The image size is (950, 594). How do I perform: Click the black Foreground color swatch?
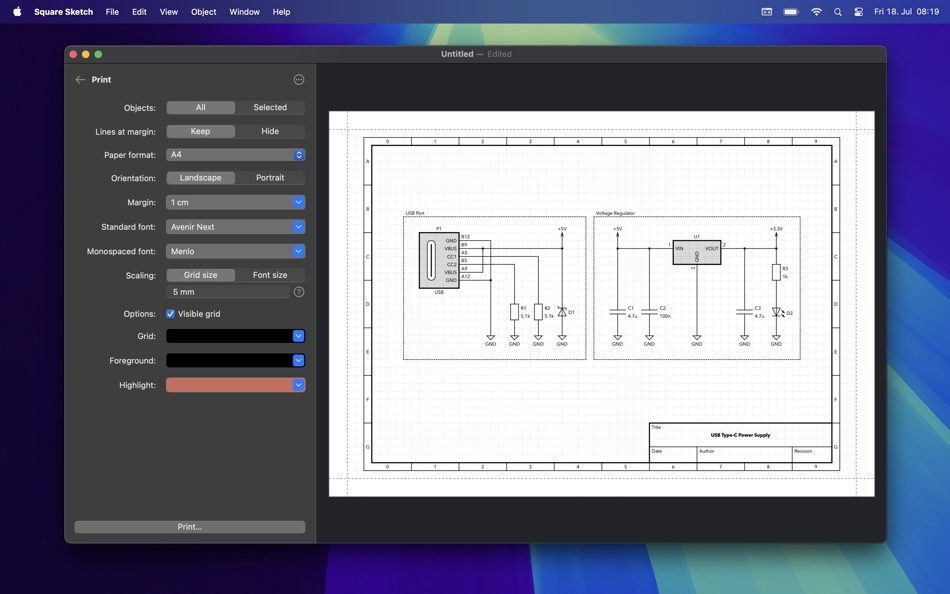(x=229, y=360)
